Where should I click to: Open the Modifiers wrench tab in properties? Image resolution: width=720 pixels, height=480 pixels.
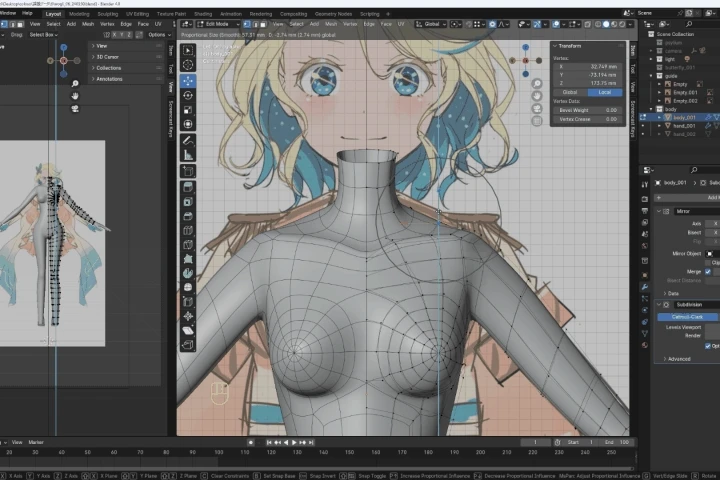click(645, 287)
